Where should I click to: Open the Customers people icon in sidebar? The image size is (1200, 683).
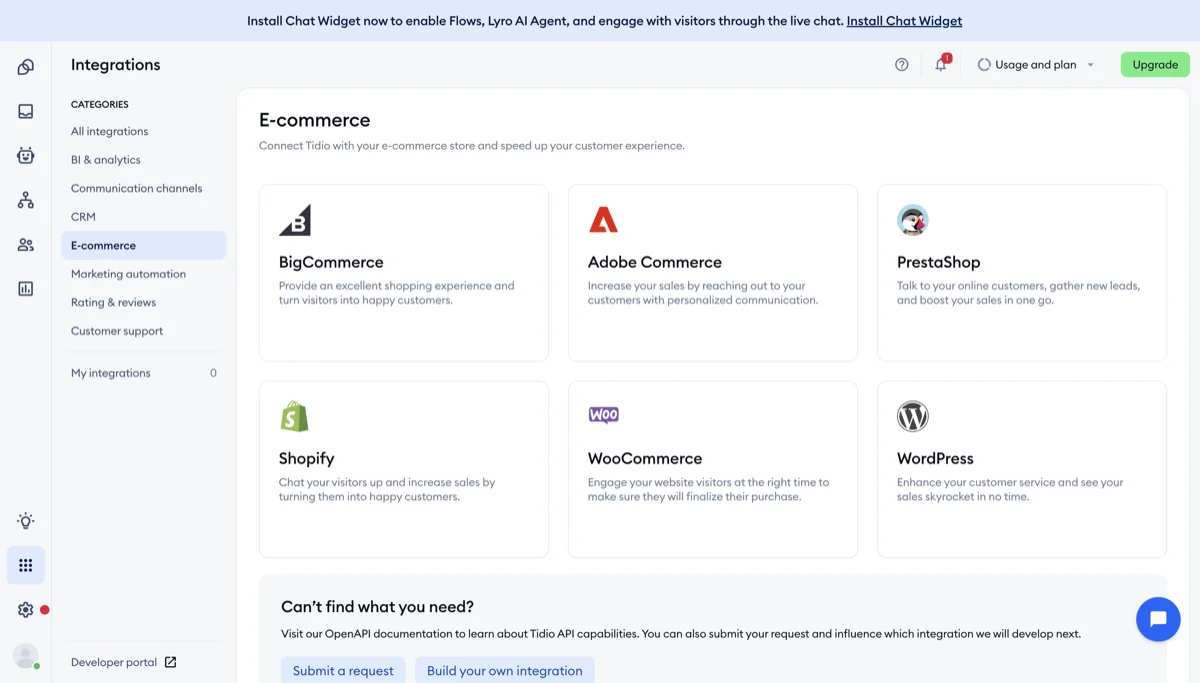[x=26, y=244]
